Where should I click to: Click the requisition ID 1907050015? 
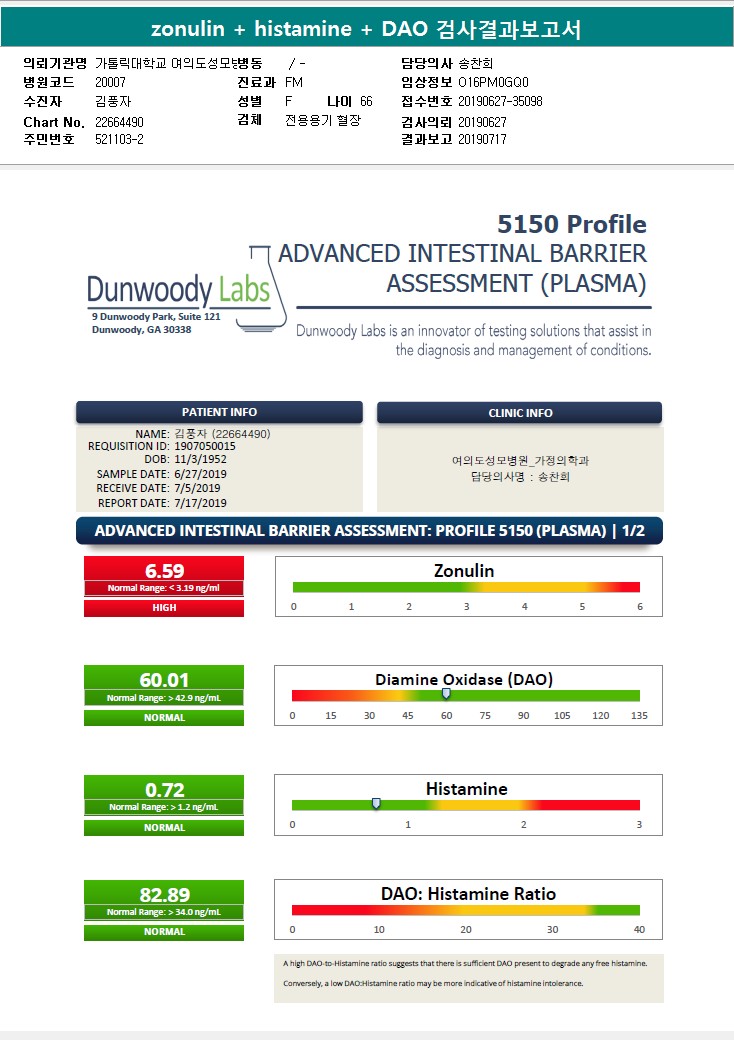coord(205,446)
